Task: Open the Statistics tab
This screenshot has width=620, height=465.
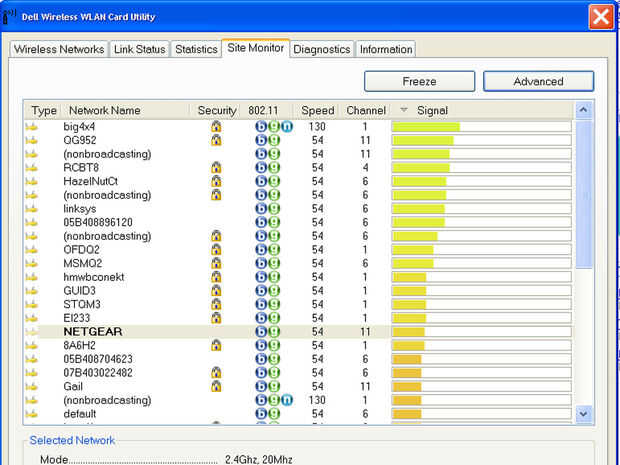Action: (x=196, y=49)
